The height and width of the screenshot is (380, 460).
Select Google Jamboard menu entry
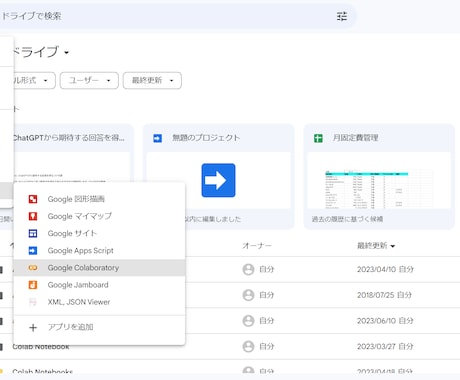(99, 285)
